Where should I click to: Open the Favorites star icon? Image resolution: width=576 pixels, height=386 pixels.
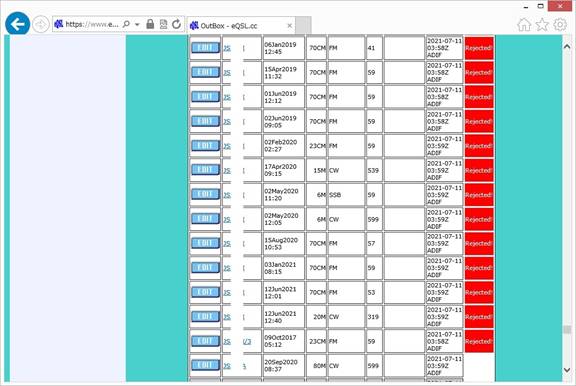coord(542,25)
